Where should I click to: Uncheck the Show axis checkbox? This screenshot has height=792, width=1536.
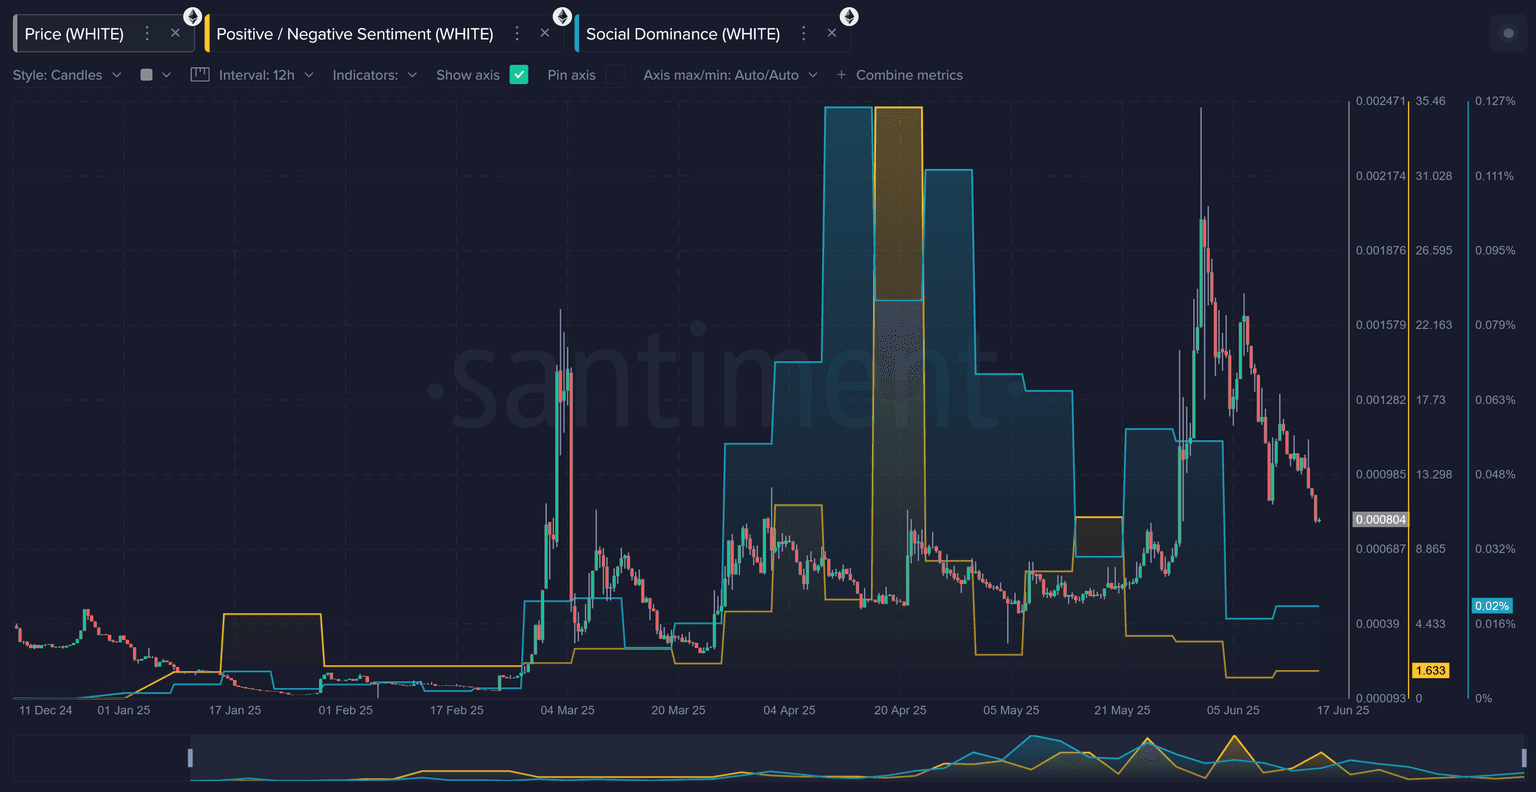pyautogui.click(x=519, y=75)
